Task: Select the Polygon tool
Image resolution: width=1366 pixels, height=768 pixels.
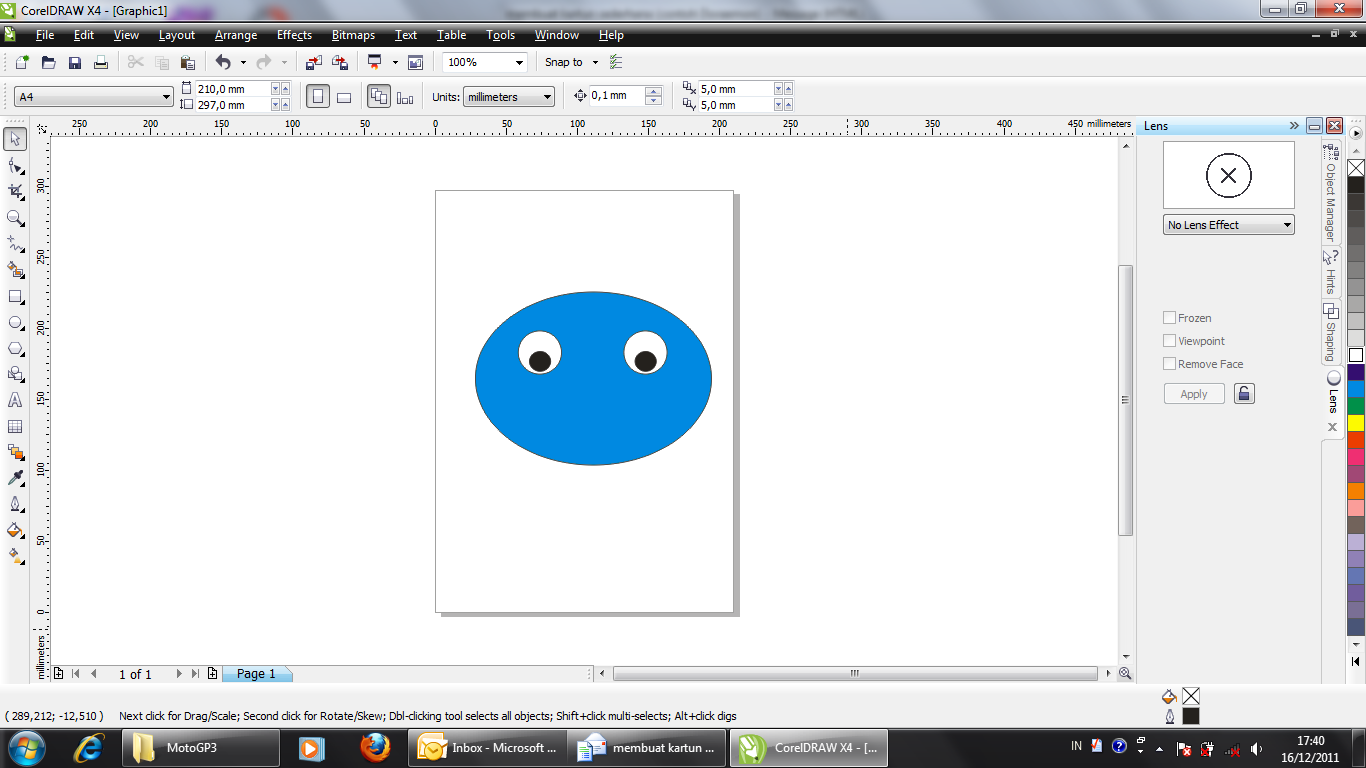Action: tap(15, 348)
